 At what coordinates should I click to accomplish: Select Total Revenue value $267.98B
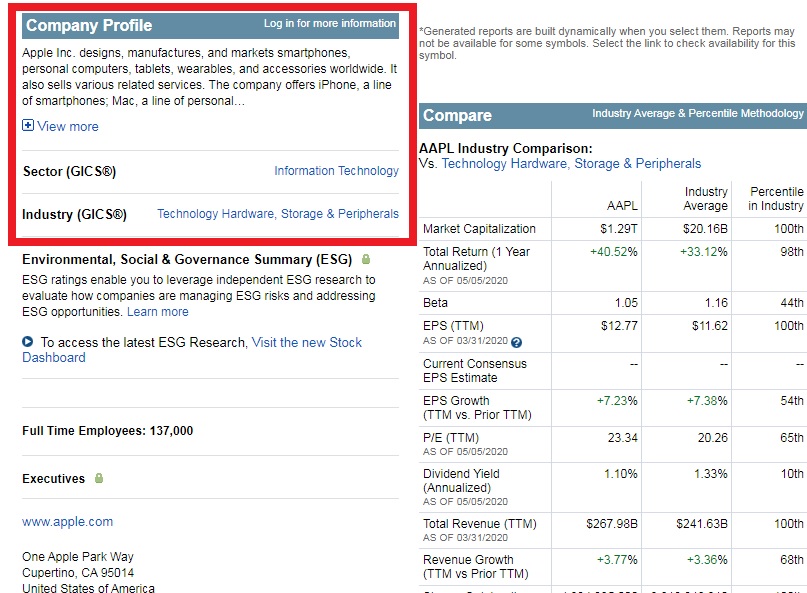pos(612,524)
